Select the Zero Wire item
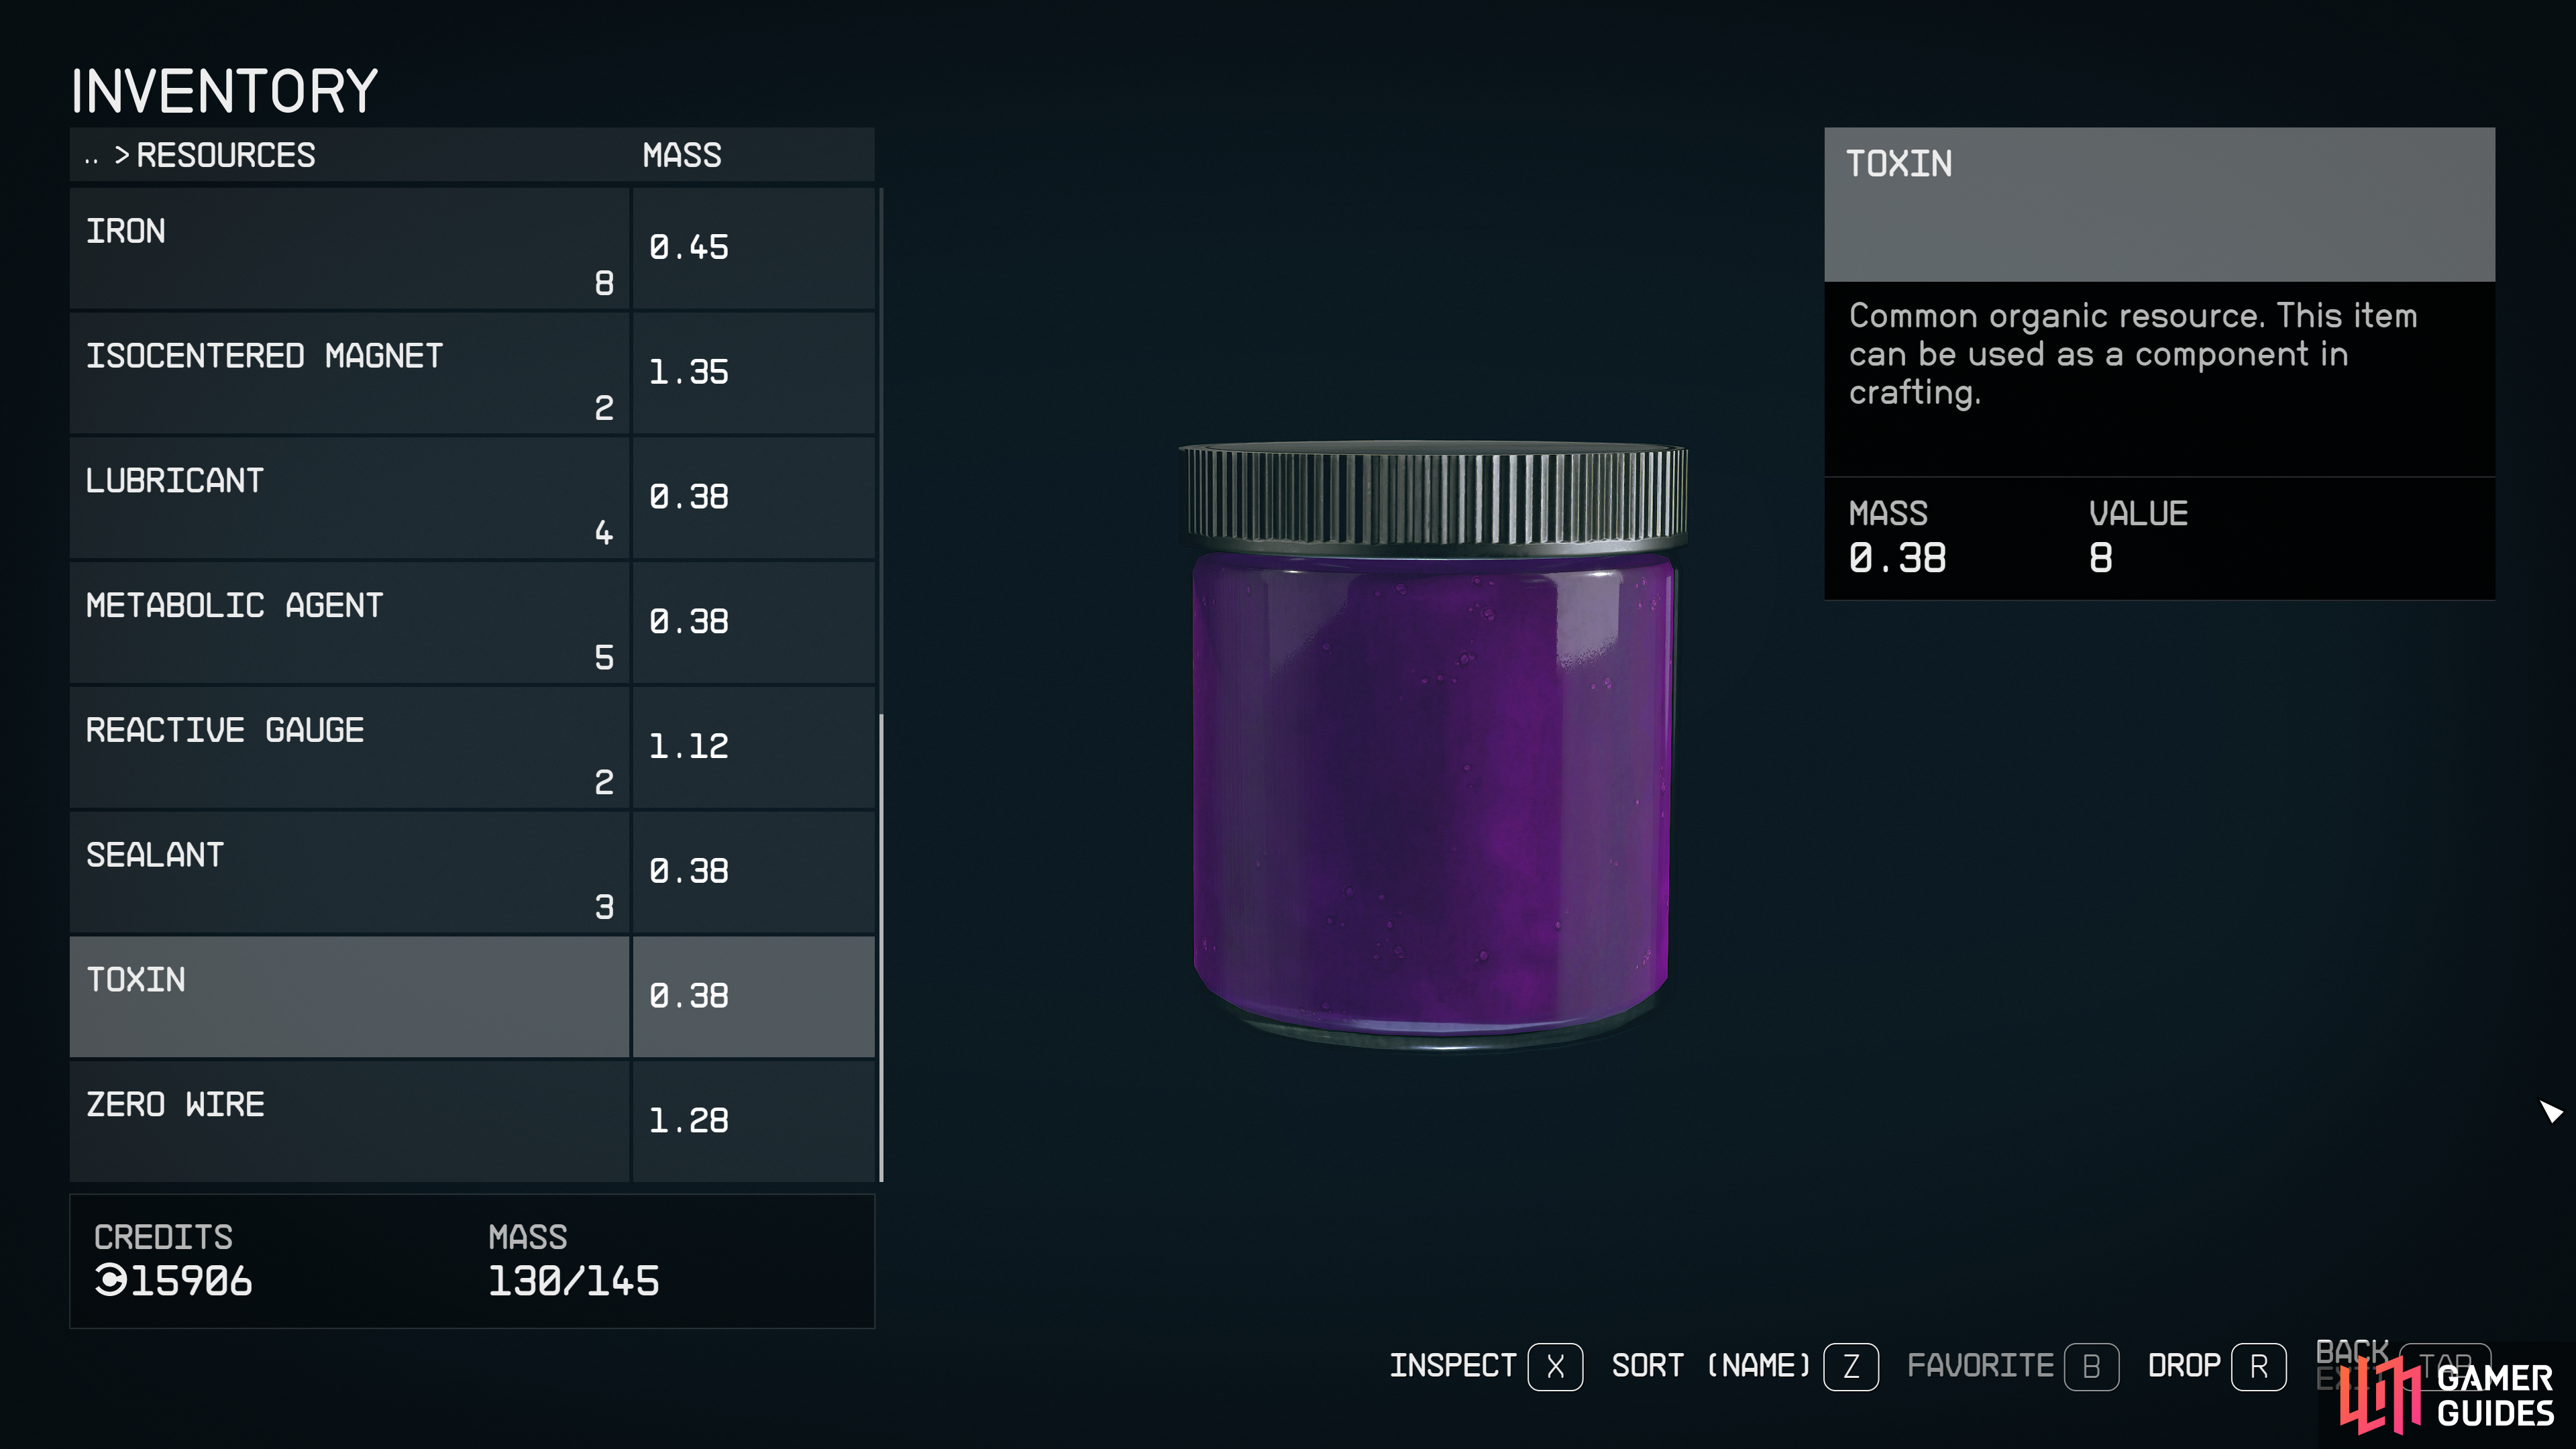The width and height of the screenshot is (2576, 1449). [x=472, y=1121]
